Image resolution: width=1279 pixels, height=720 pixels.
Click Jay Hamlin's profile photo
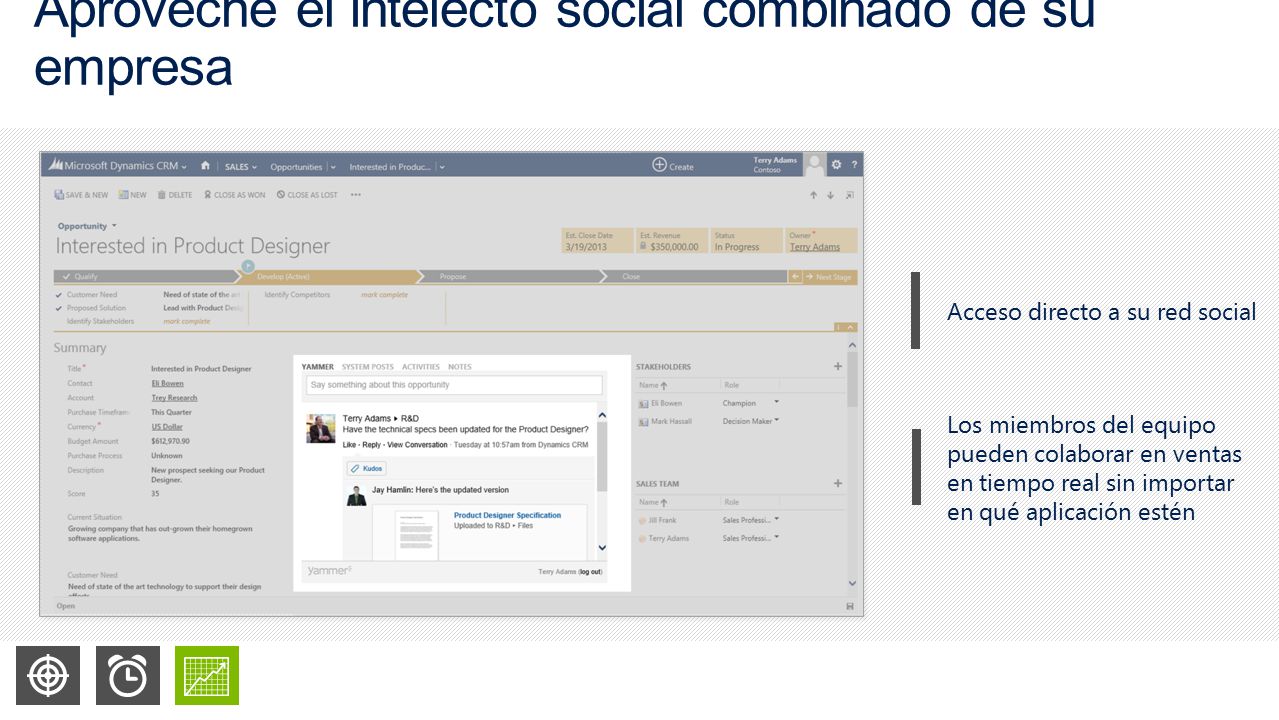356,494
